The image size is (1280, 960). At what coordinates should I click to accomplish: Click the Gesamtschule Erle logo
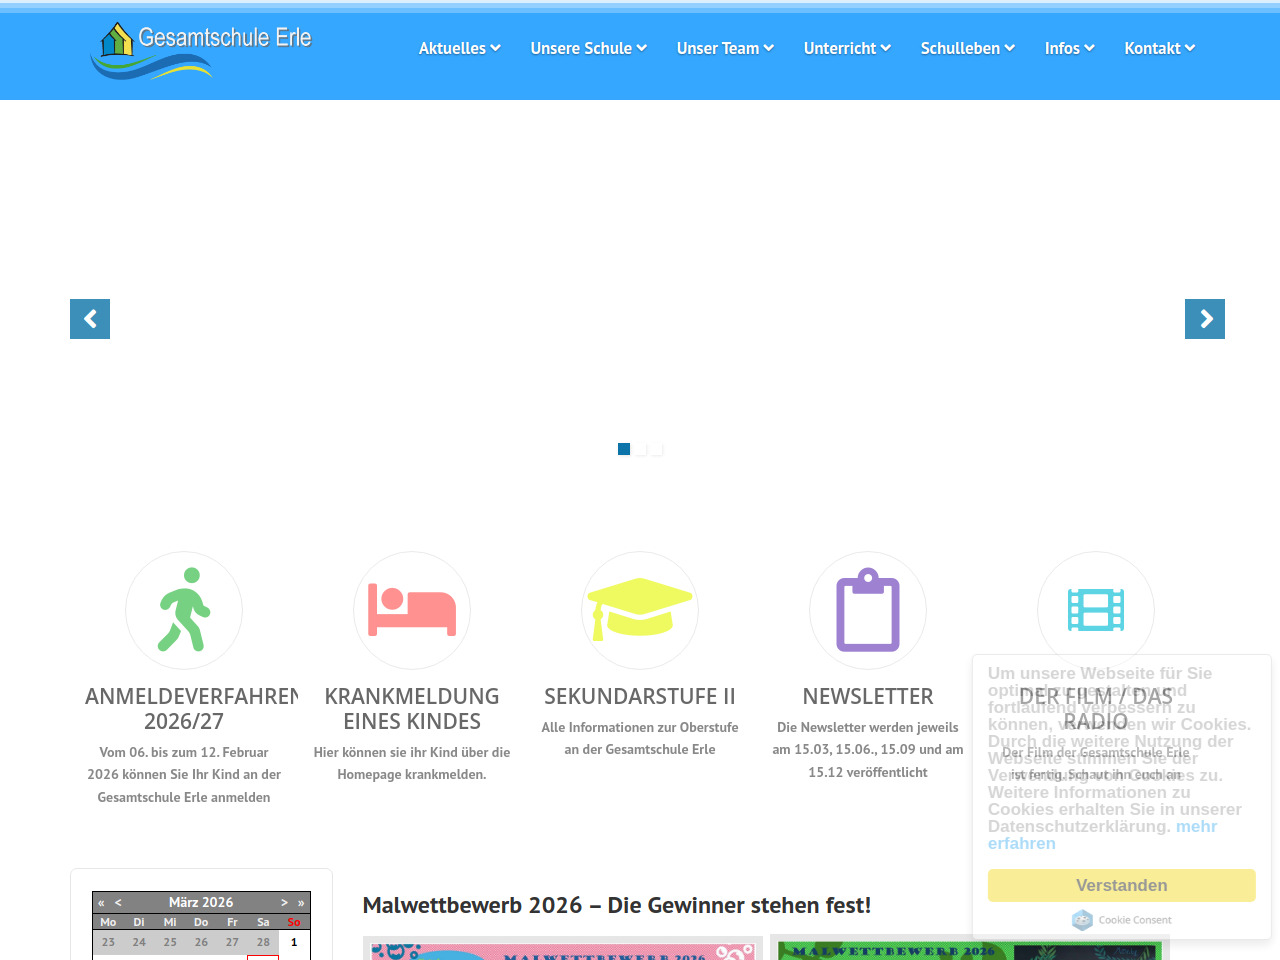201,50
